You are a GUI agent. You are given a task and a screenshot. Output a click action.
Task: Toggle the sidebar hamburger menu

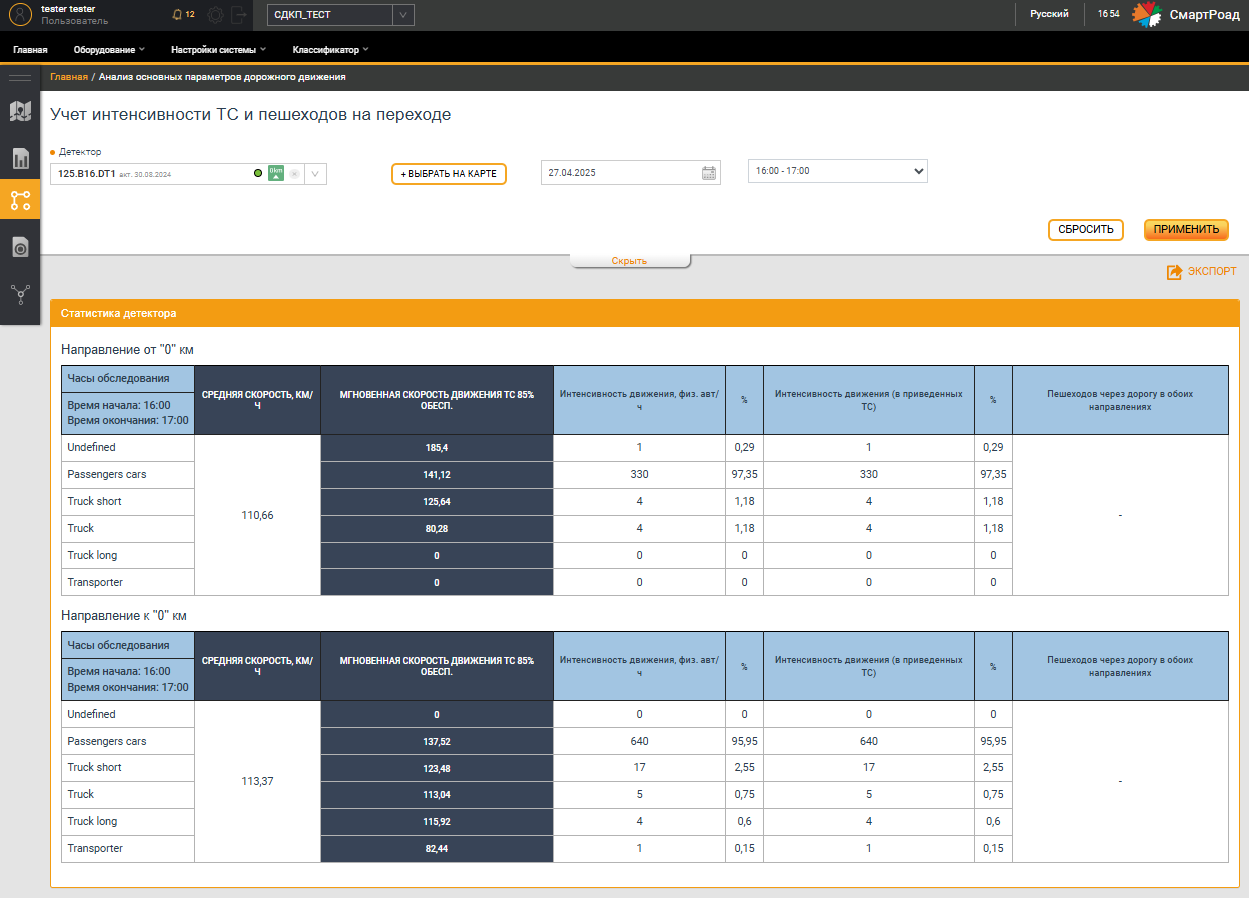(20, 77)
